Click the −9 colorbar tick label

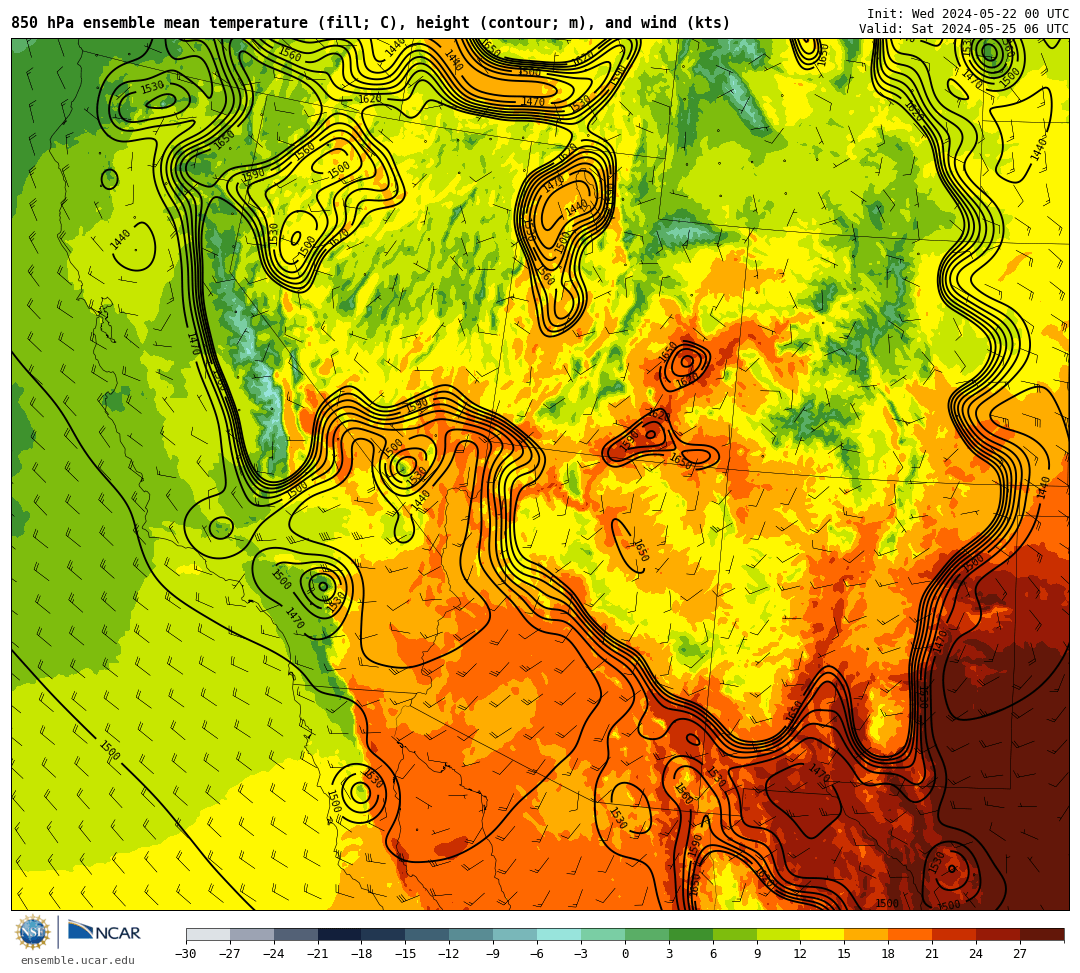click(493, 954)
